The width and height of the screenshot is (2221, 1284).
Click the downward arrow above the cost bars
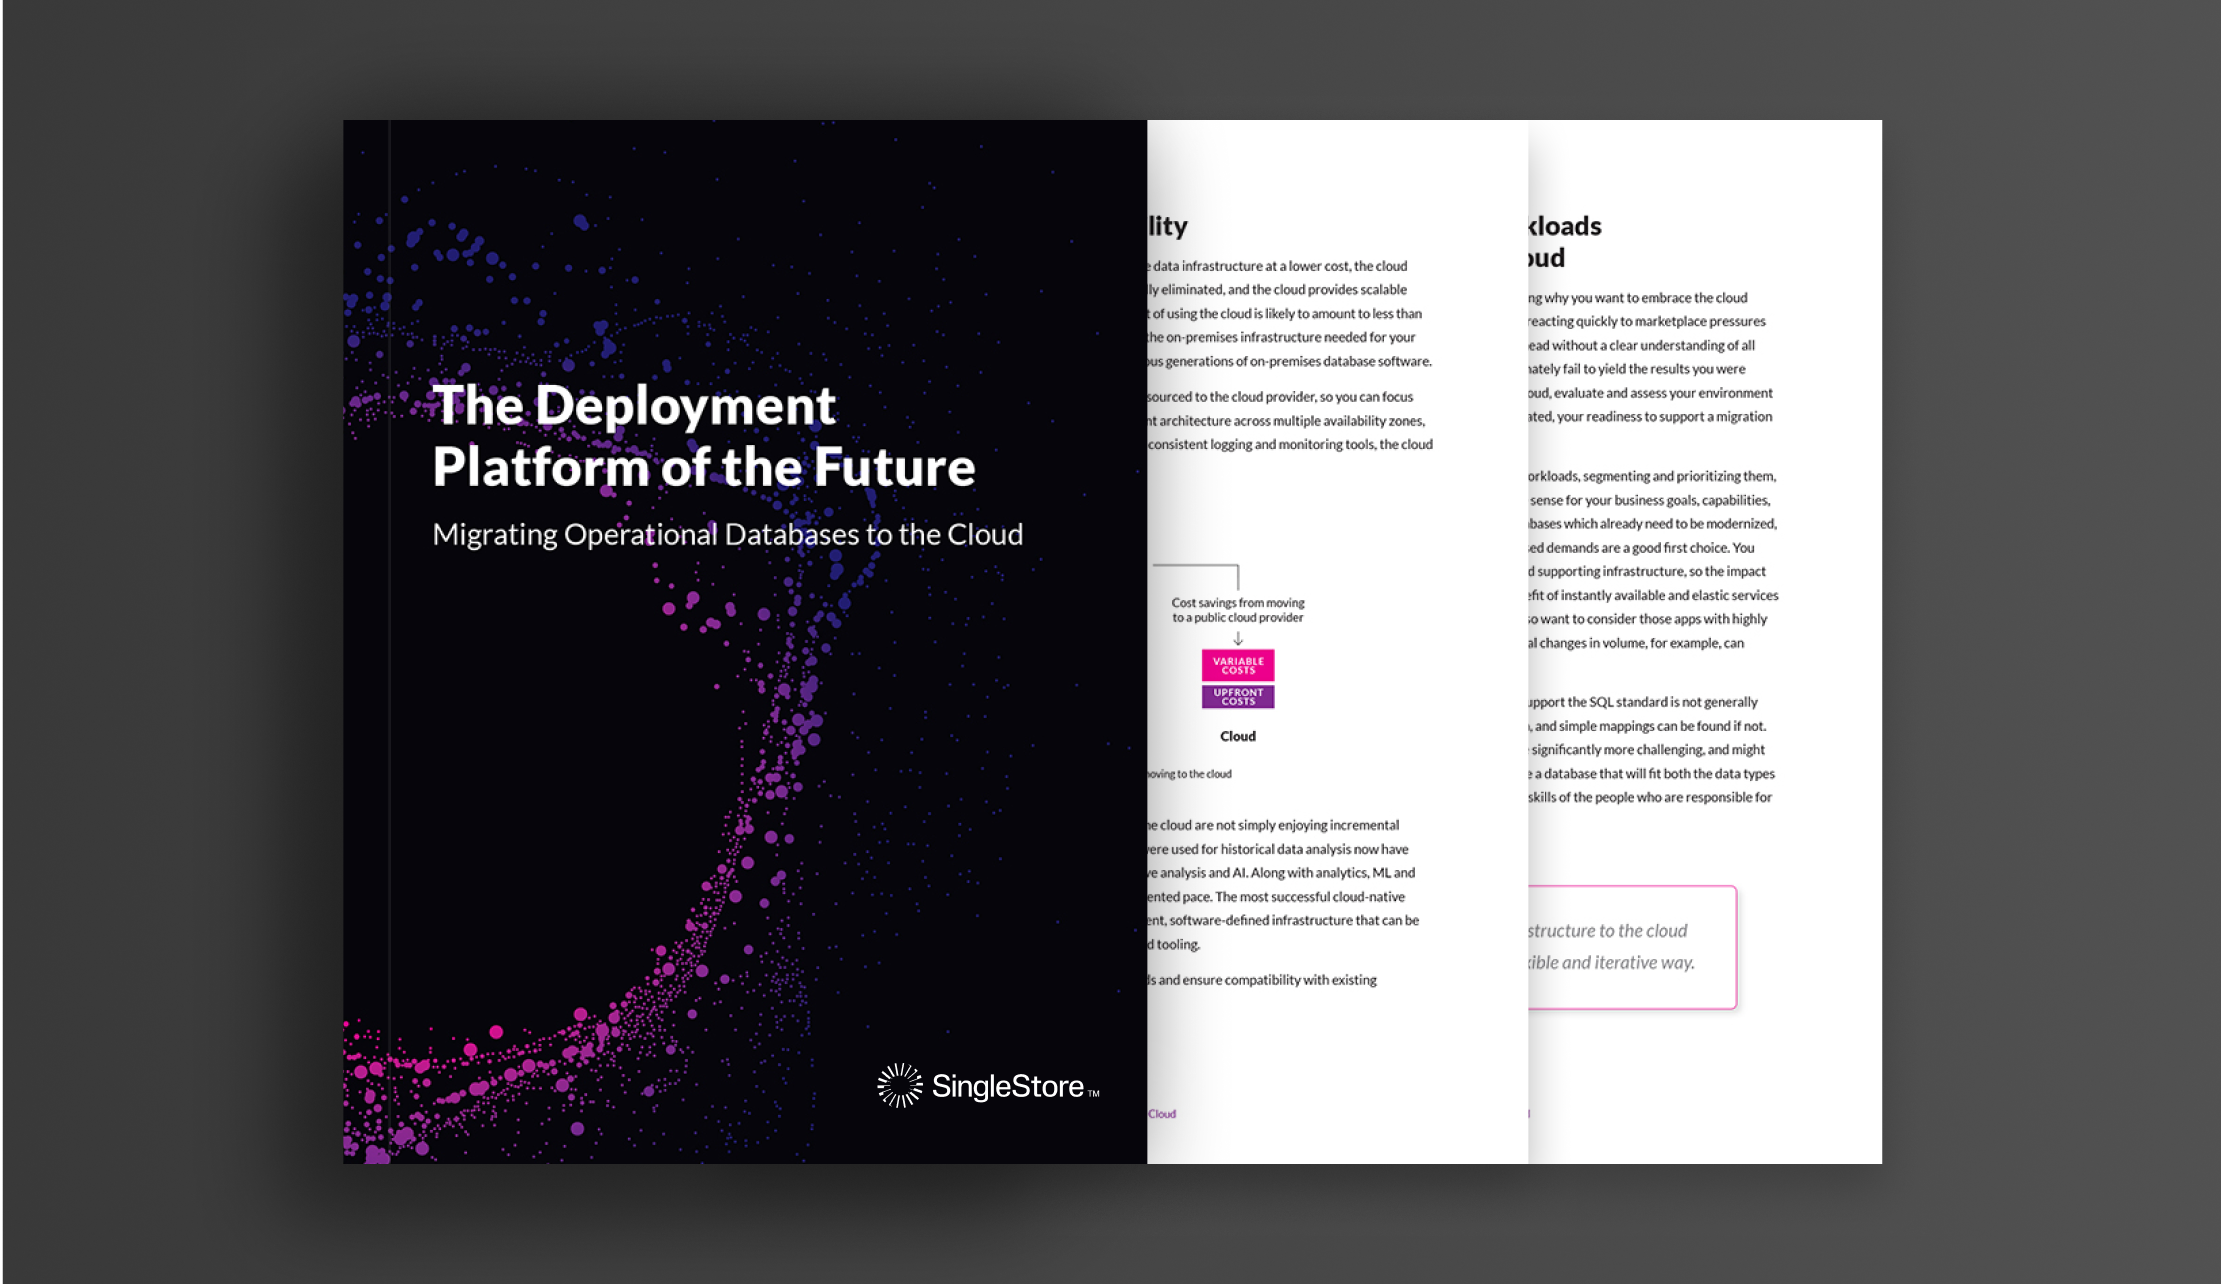pyautogui.click(x=1237, y=637)
